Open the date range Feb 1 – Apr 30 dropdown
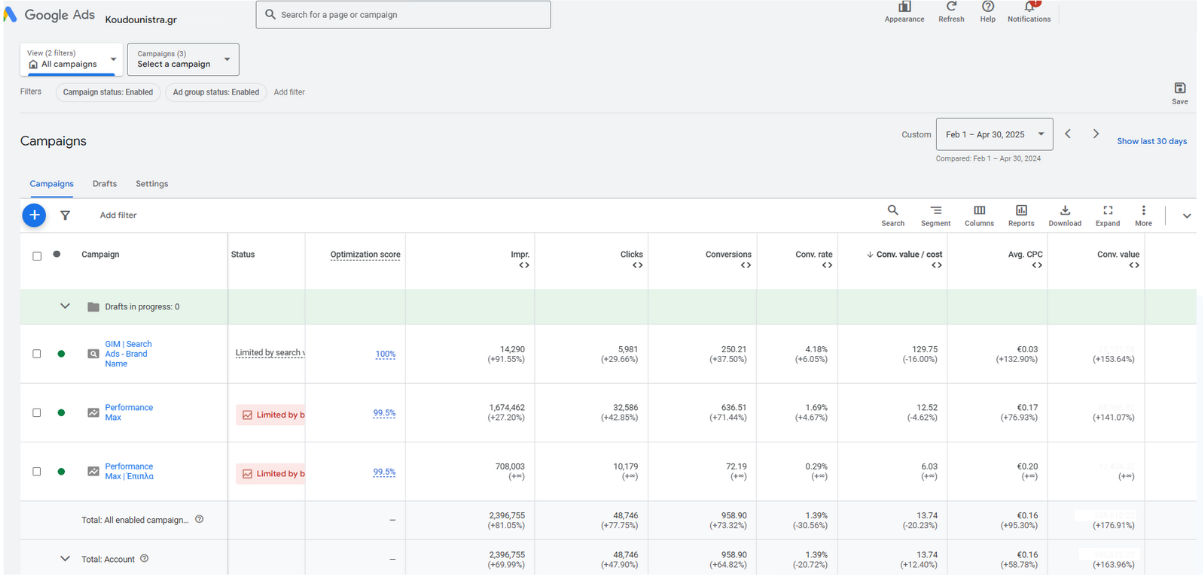The height and width of the screenshot is (575, 1203). 994,134
